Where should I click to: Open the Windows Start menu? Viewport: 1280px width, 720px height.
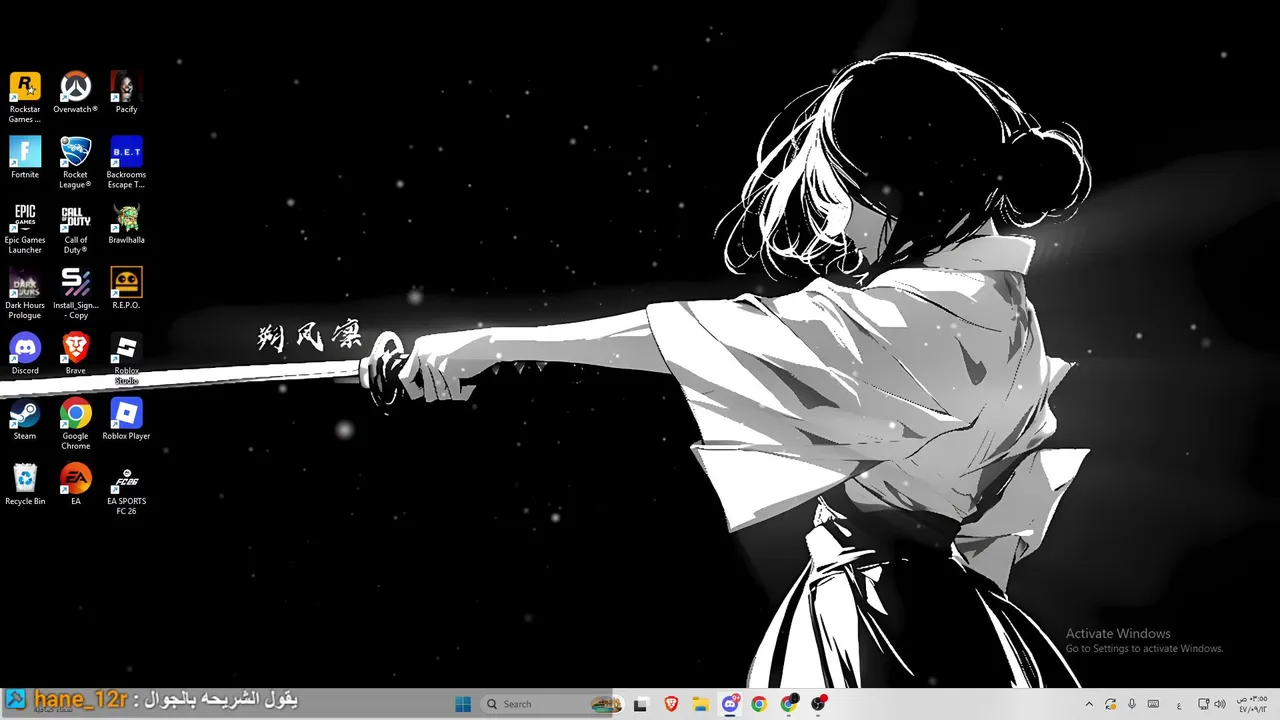pos(463,704)
